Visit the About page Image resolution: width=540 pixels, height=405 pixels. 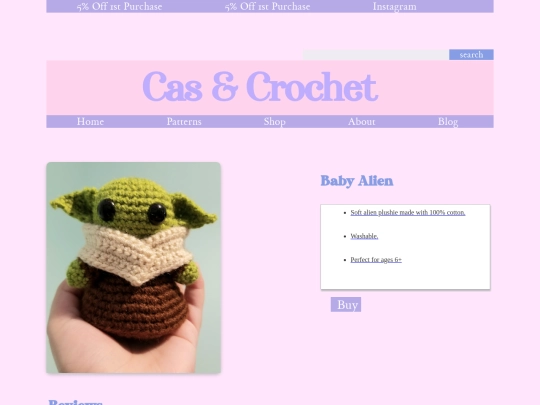(x=362, y=122)
